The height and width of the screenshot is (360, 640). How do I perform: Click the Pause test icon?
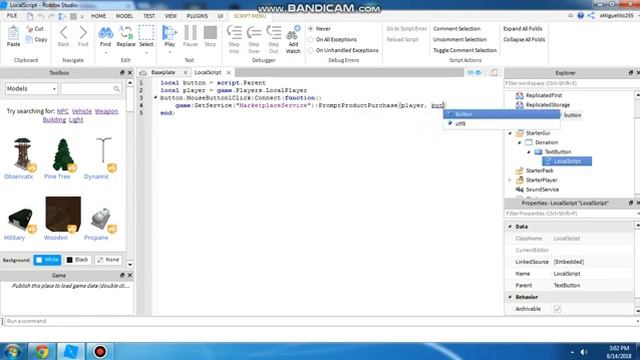click(x=190, y=33)
